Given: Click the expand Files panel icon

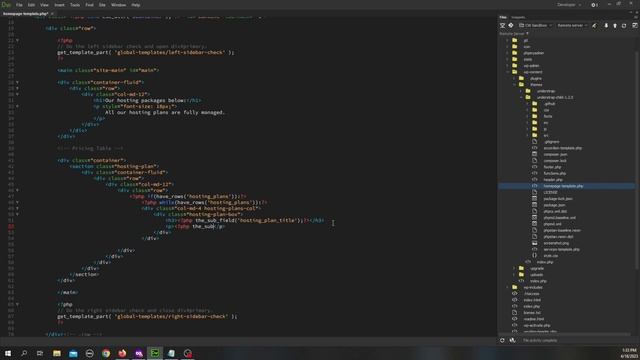Looking at the screenshot, I should [x=635, y=25].
